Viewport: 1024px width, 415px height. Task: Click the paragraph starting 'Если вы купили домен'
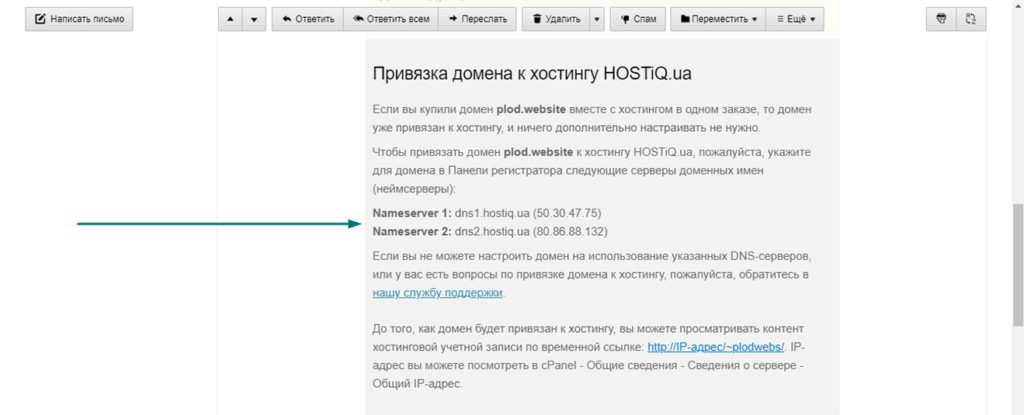click(592, 118)
